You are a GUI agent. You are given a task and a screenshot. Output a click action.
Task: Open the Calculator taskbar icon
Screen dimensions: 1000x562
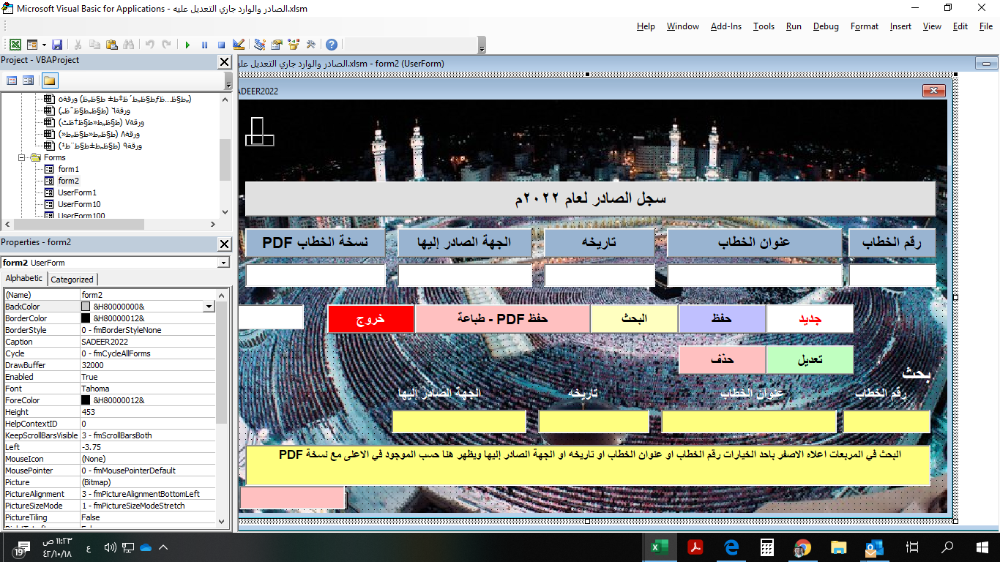coord(767,547)
